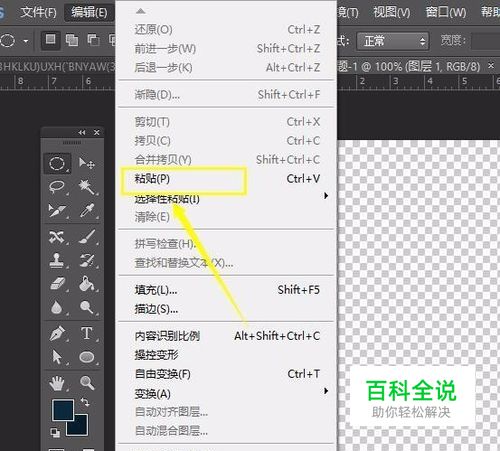Viewport: 500px width, 451px height.
Task: Close the floating toolbox panel
Action: pyautogui.click(x=97, y=133)
